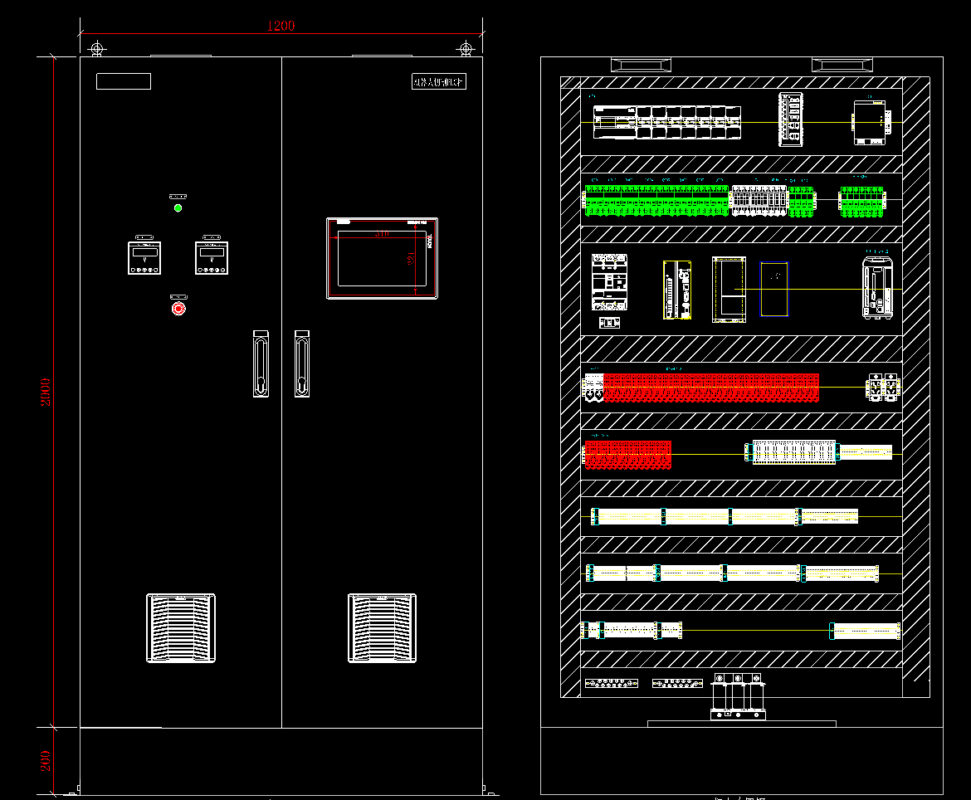Select the 2000 height dimension text
Screen dimensions: 971x800
(x=45, y=392)
